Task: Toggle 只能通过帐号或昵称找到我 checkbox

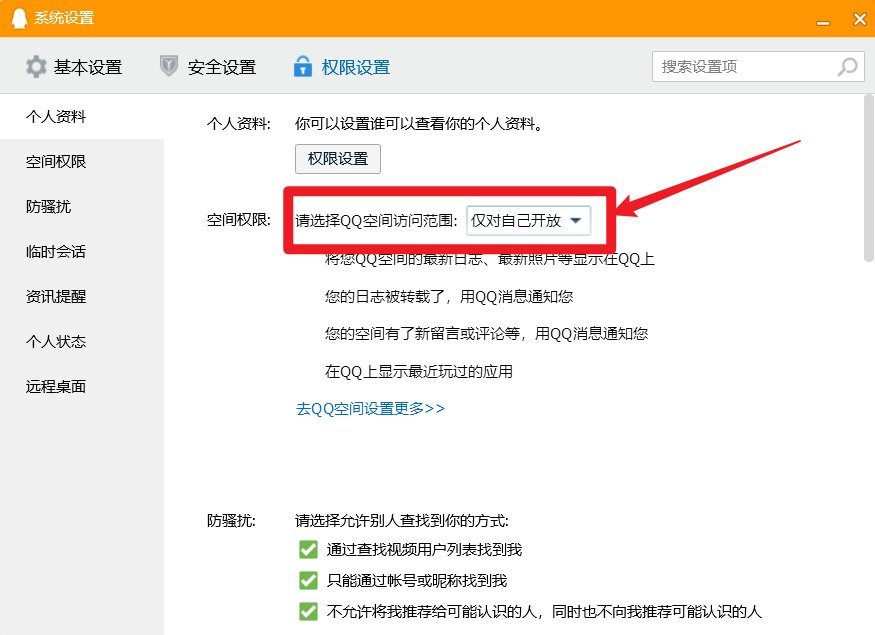Action: click(308, 580)
